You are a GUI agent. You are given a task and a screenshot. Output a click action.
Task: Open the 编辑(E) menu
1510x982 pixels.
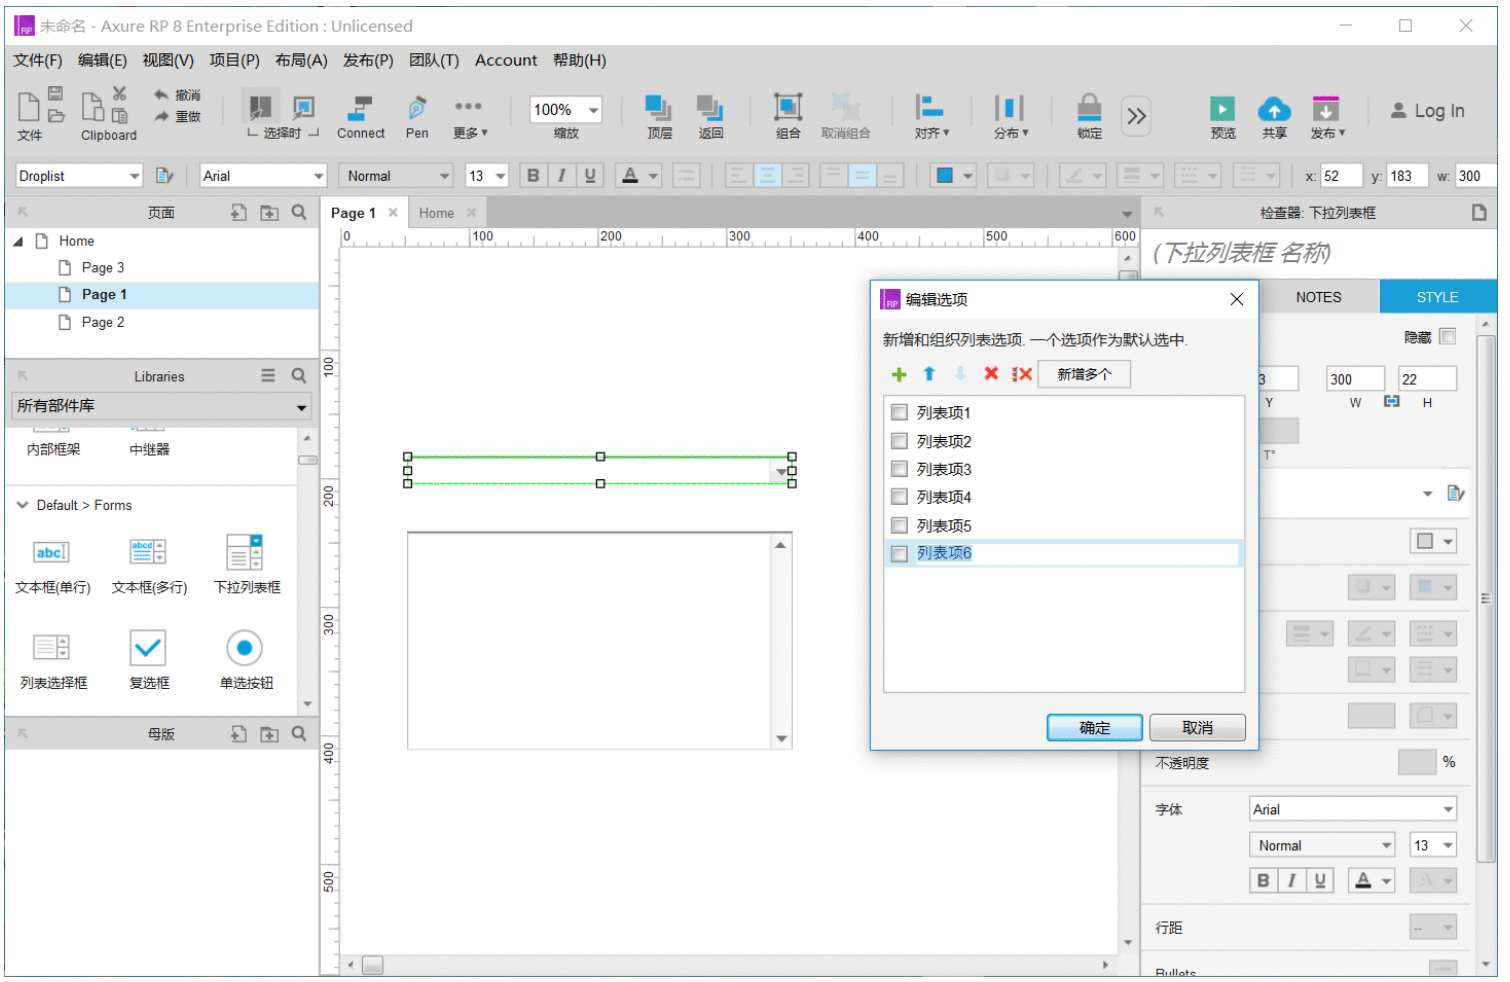(x=102, y=60)
